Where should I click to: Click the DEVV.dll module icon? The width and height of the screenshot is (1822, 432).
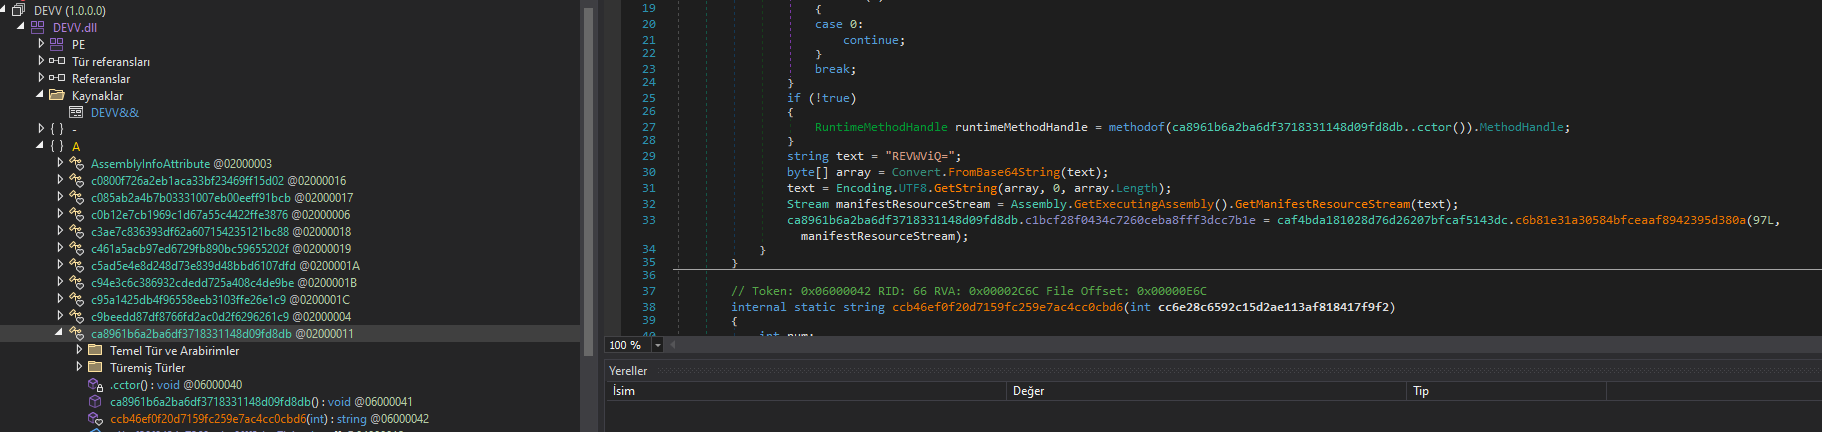(38, 27)
